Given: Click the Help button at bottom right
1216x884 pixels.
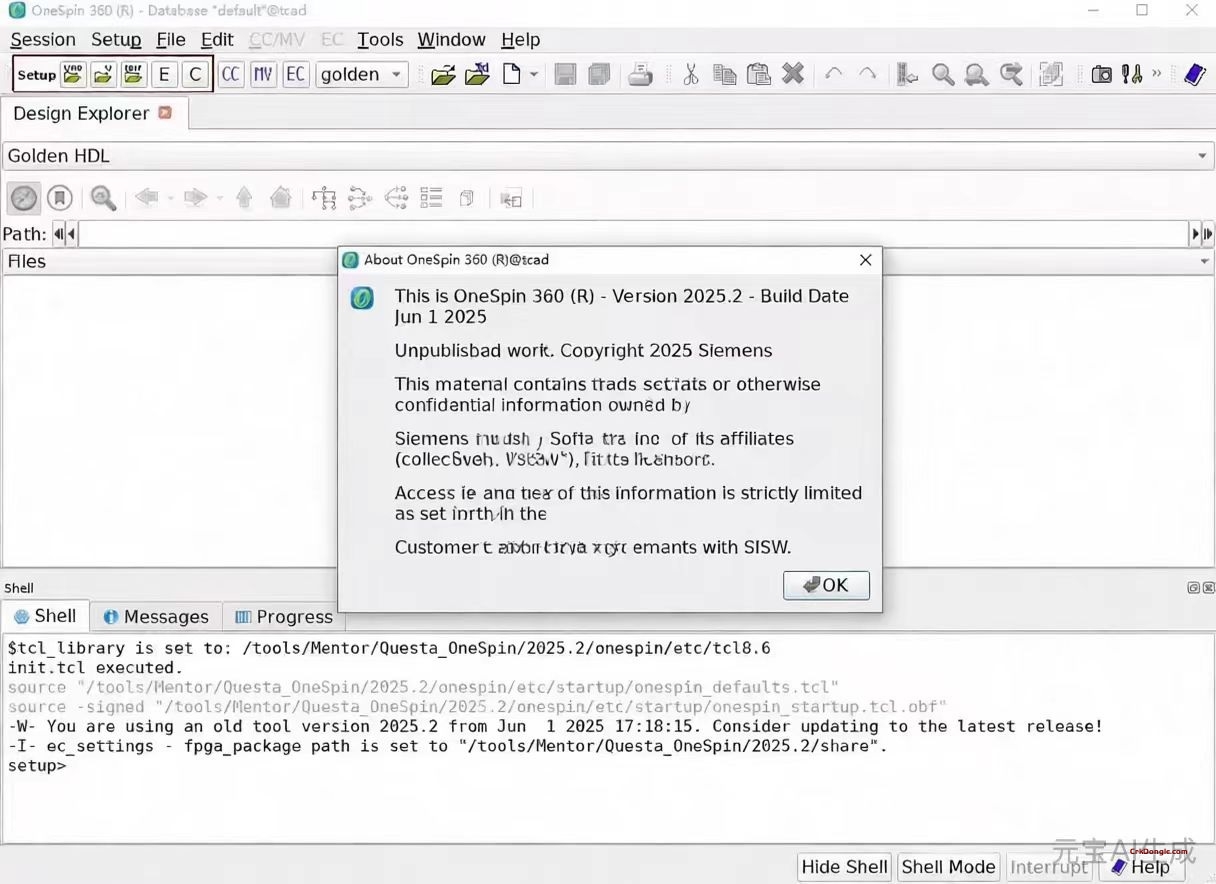Looking at the screenshot, I should (x=1141, y=867).
